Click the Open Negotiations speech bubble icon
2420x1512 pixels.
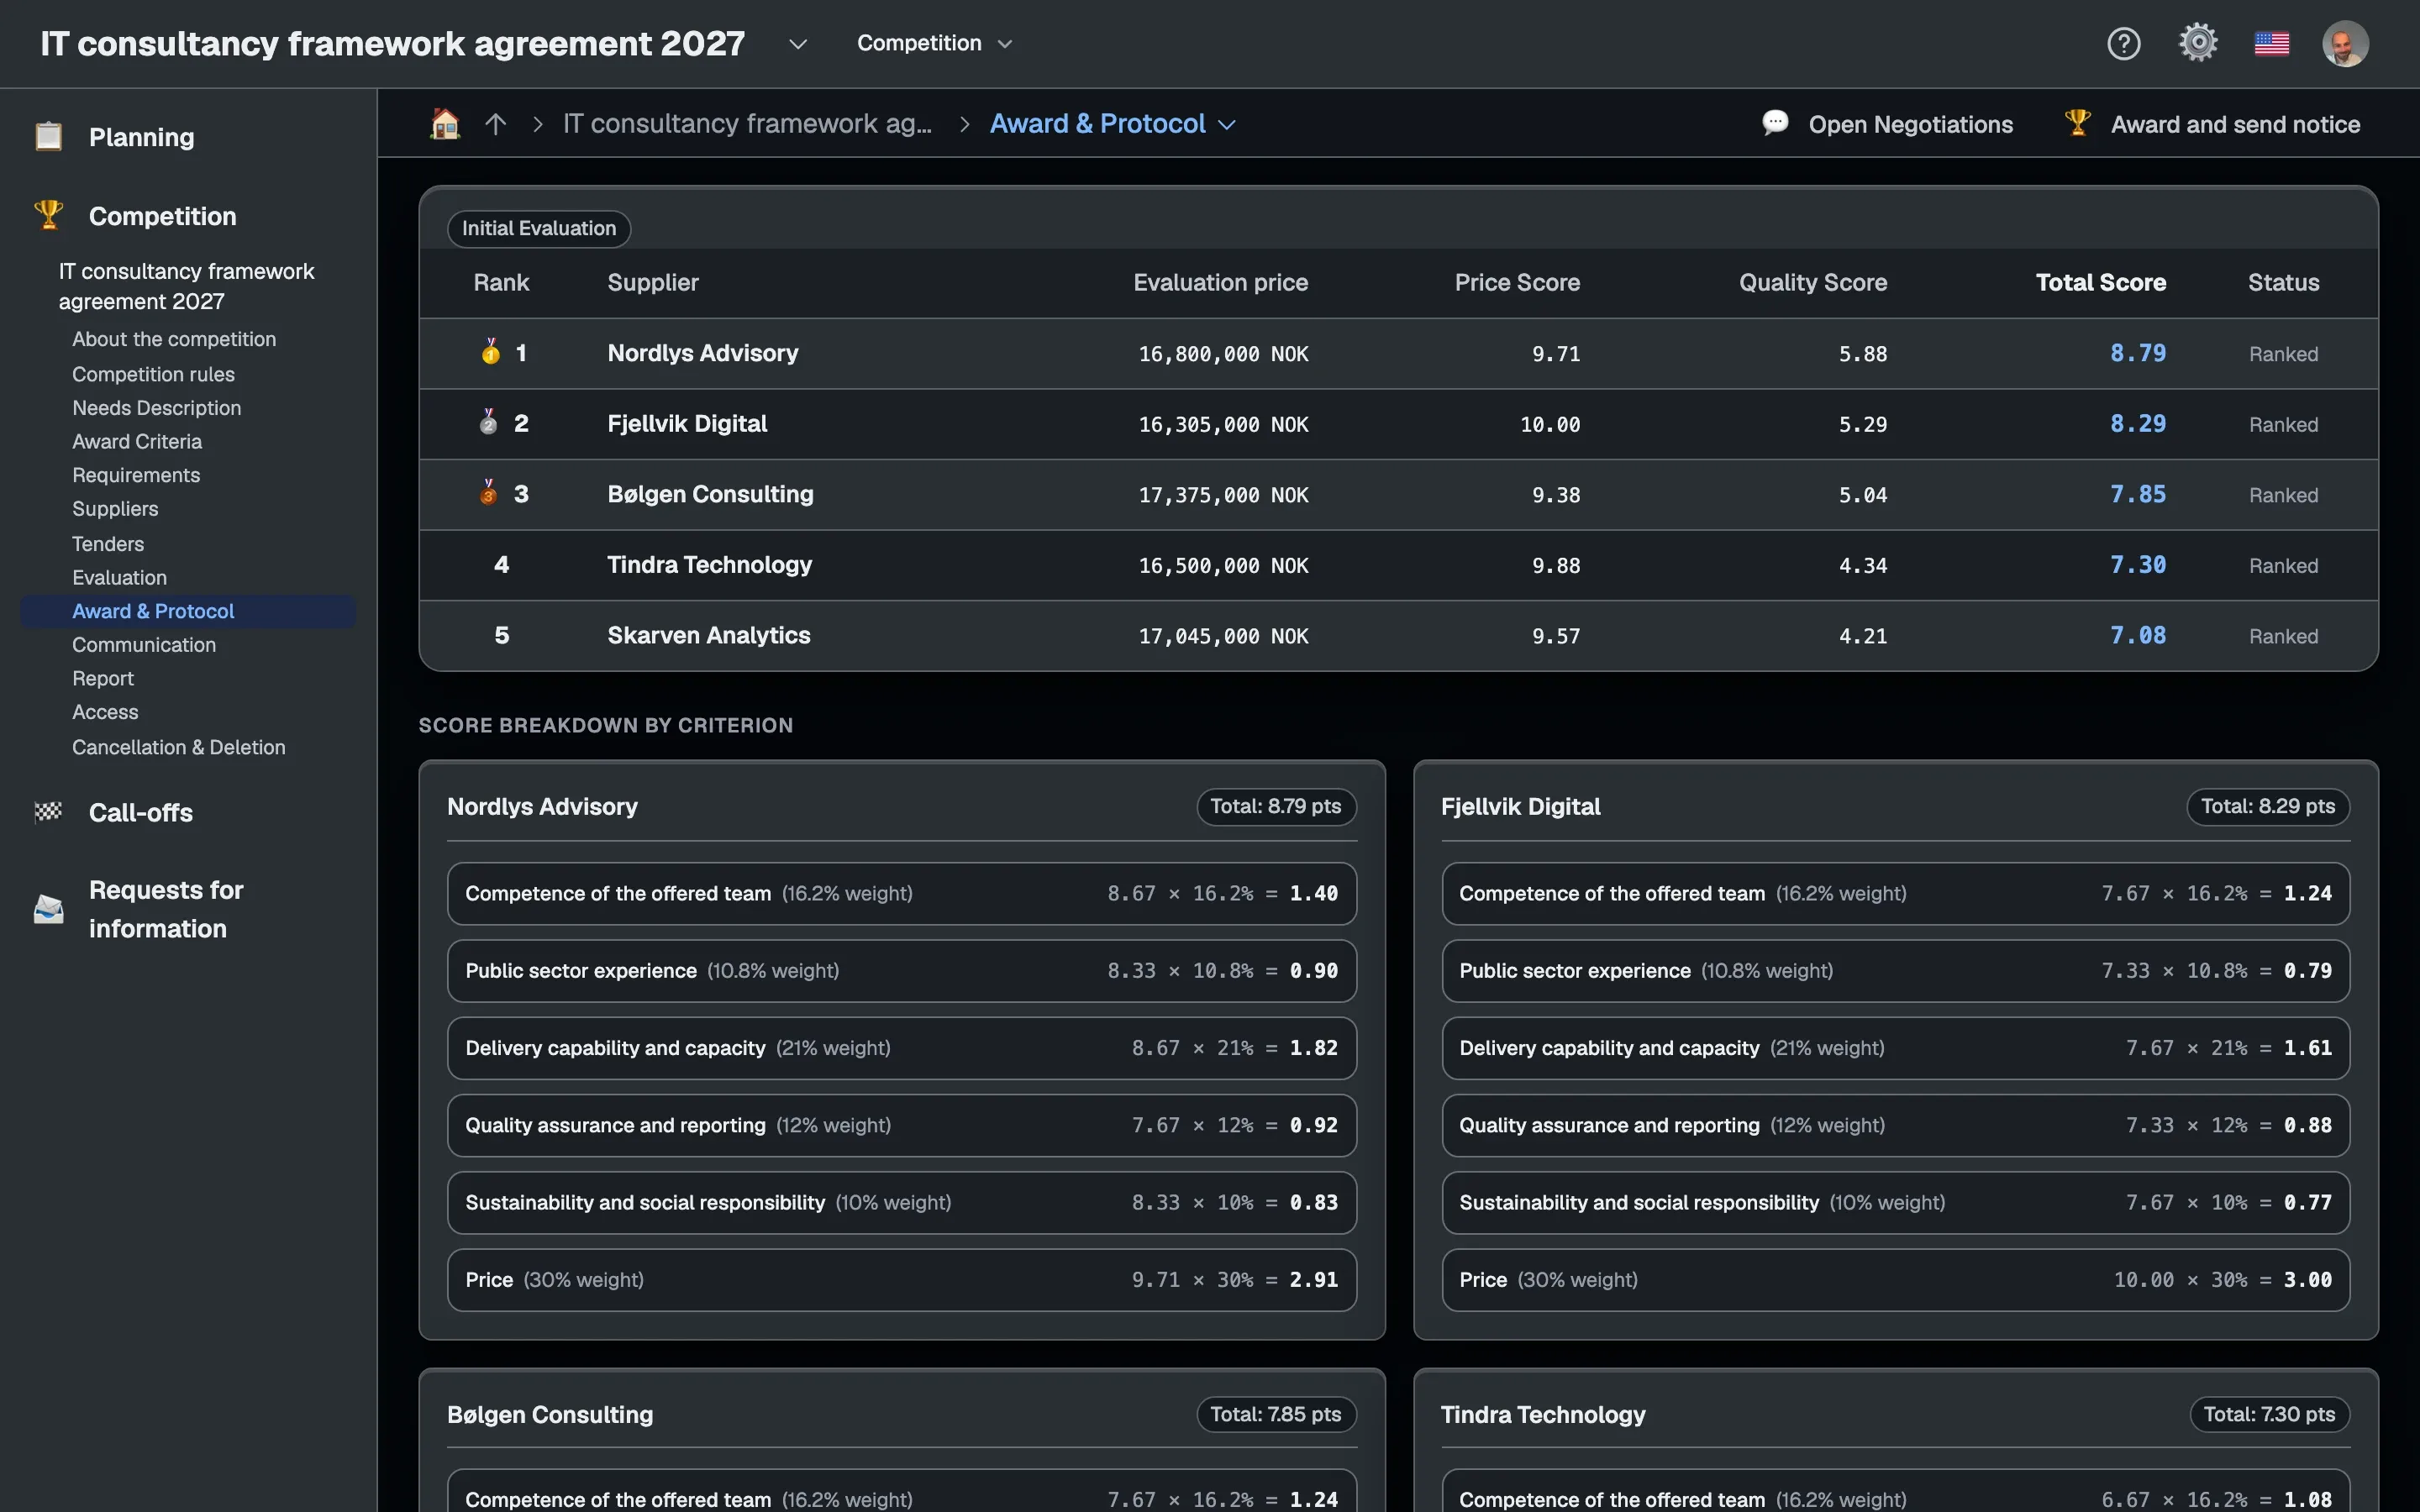point(1775,123)
